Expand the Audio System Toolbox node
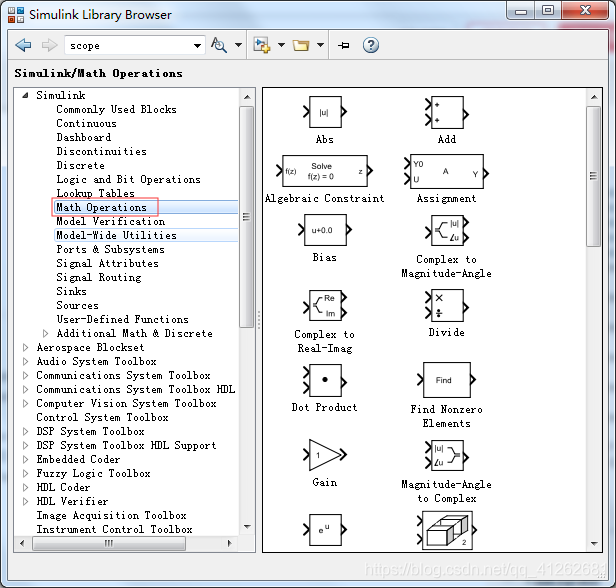This screenshot has height=588, width=616. coord(26,361)
